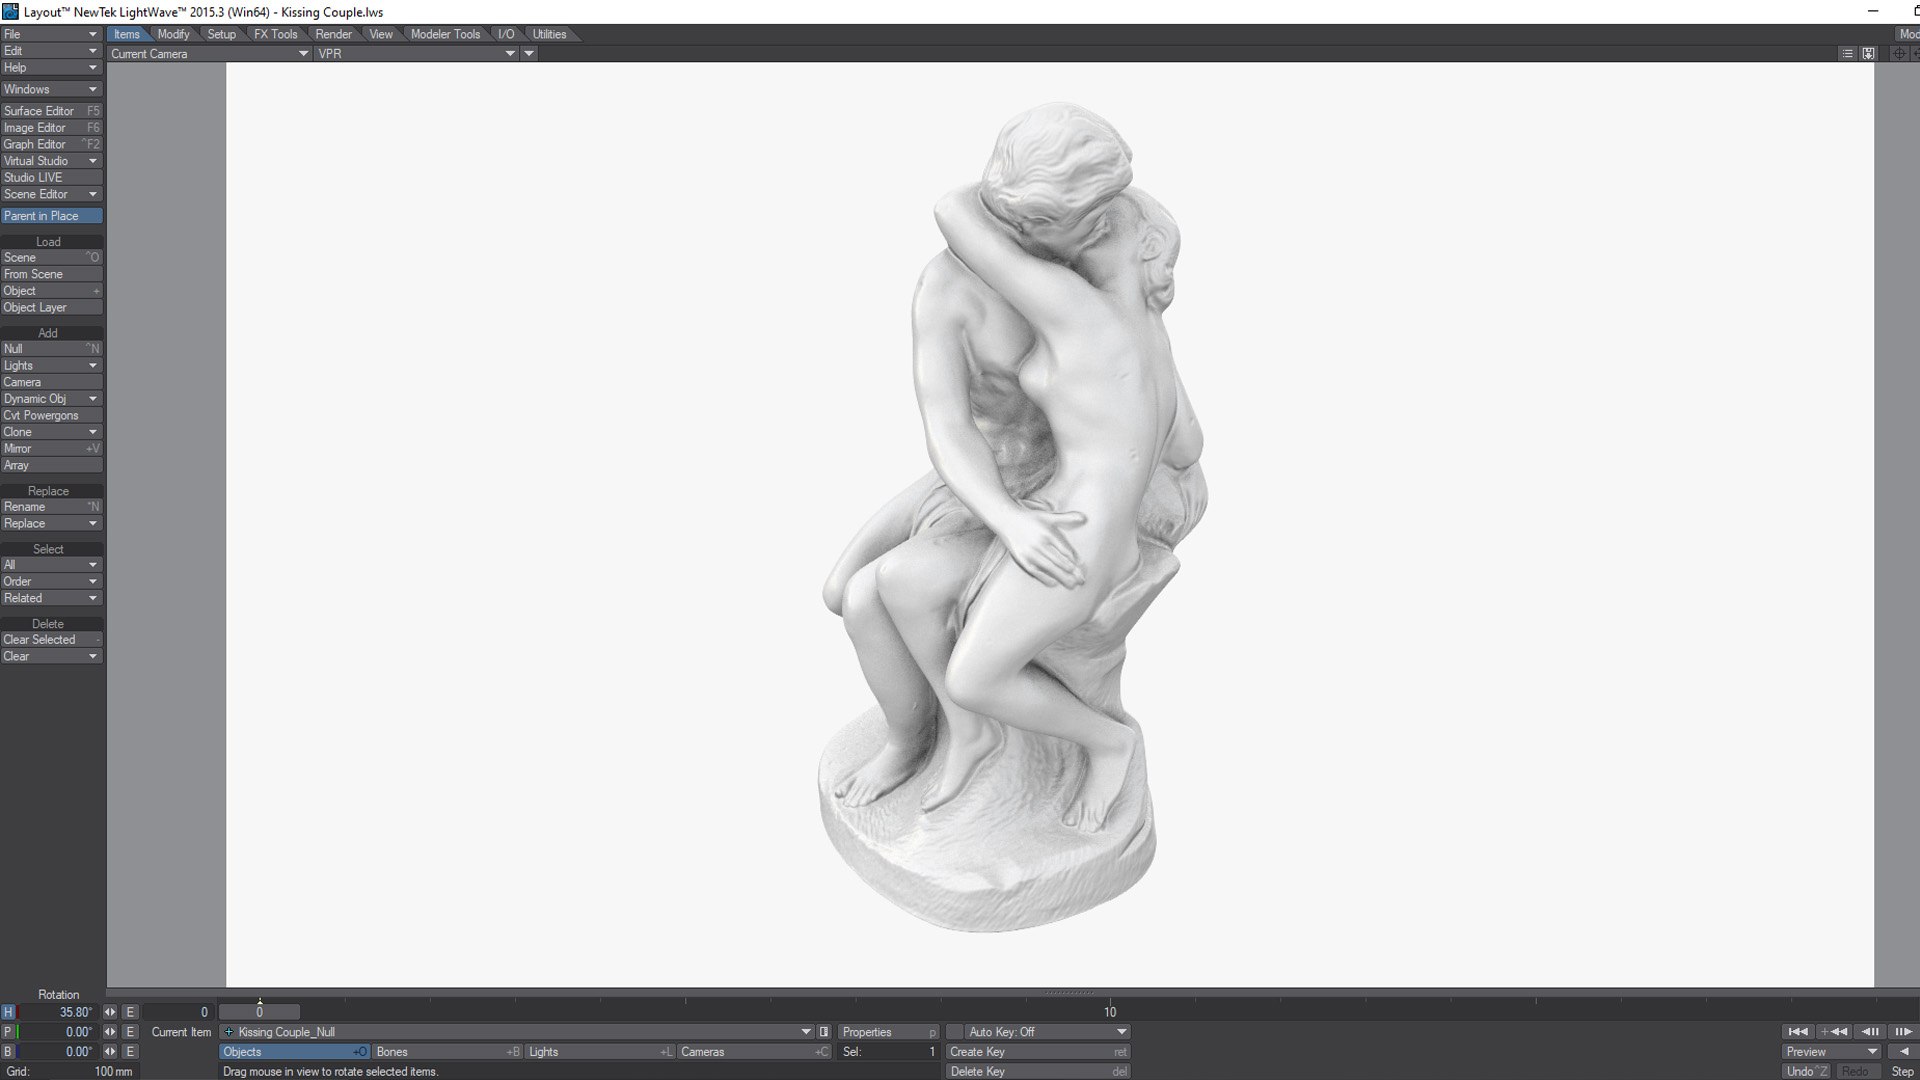Open the Preview dropdown
Screen dimensions: 1920x1080
click(1832, 1052)
